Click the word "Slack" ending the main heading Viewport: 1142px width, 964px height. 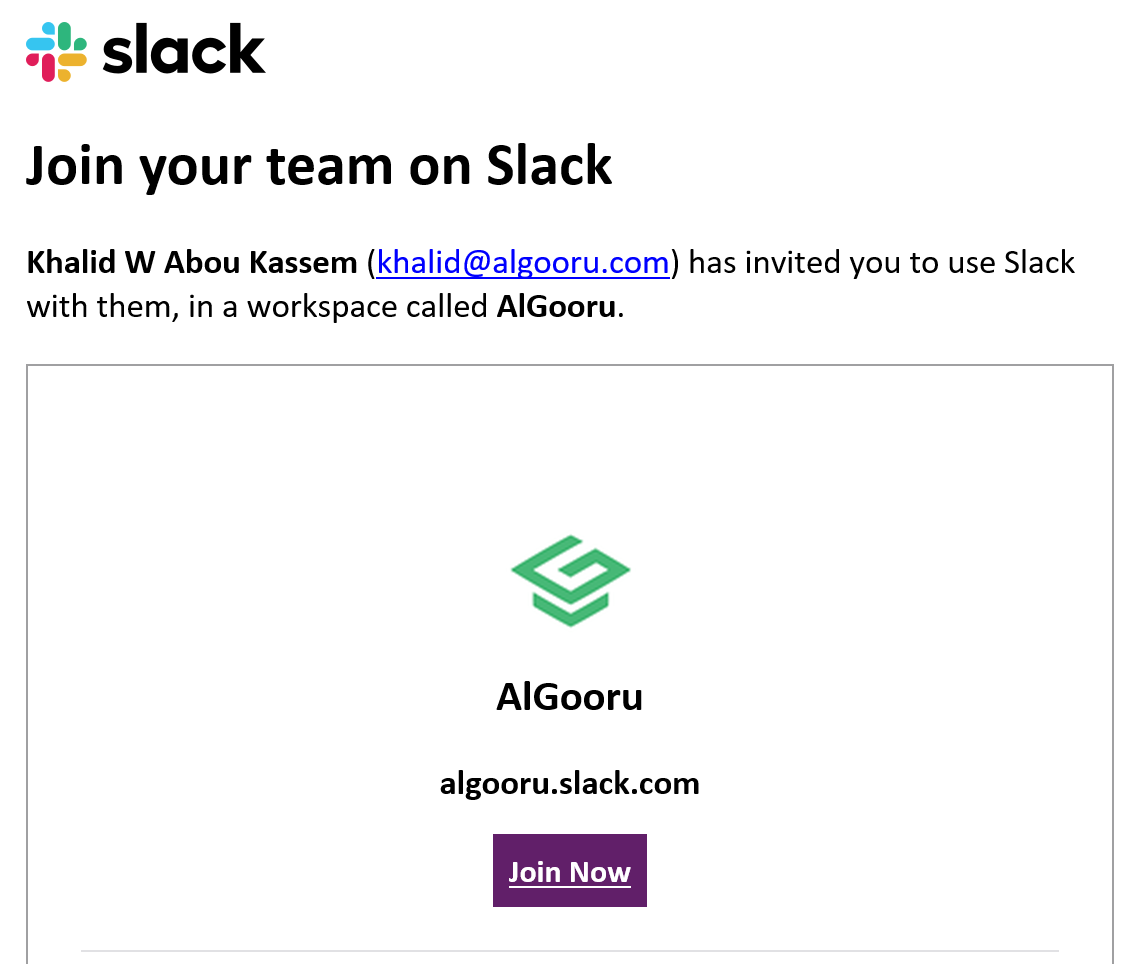(x=549, y=165)
